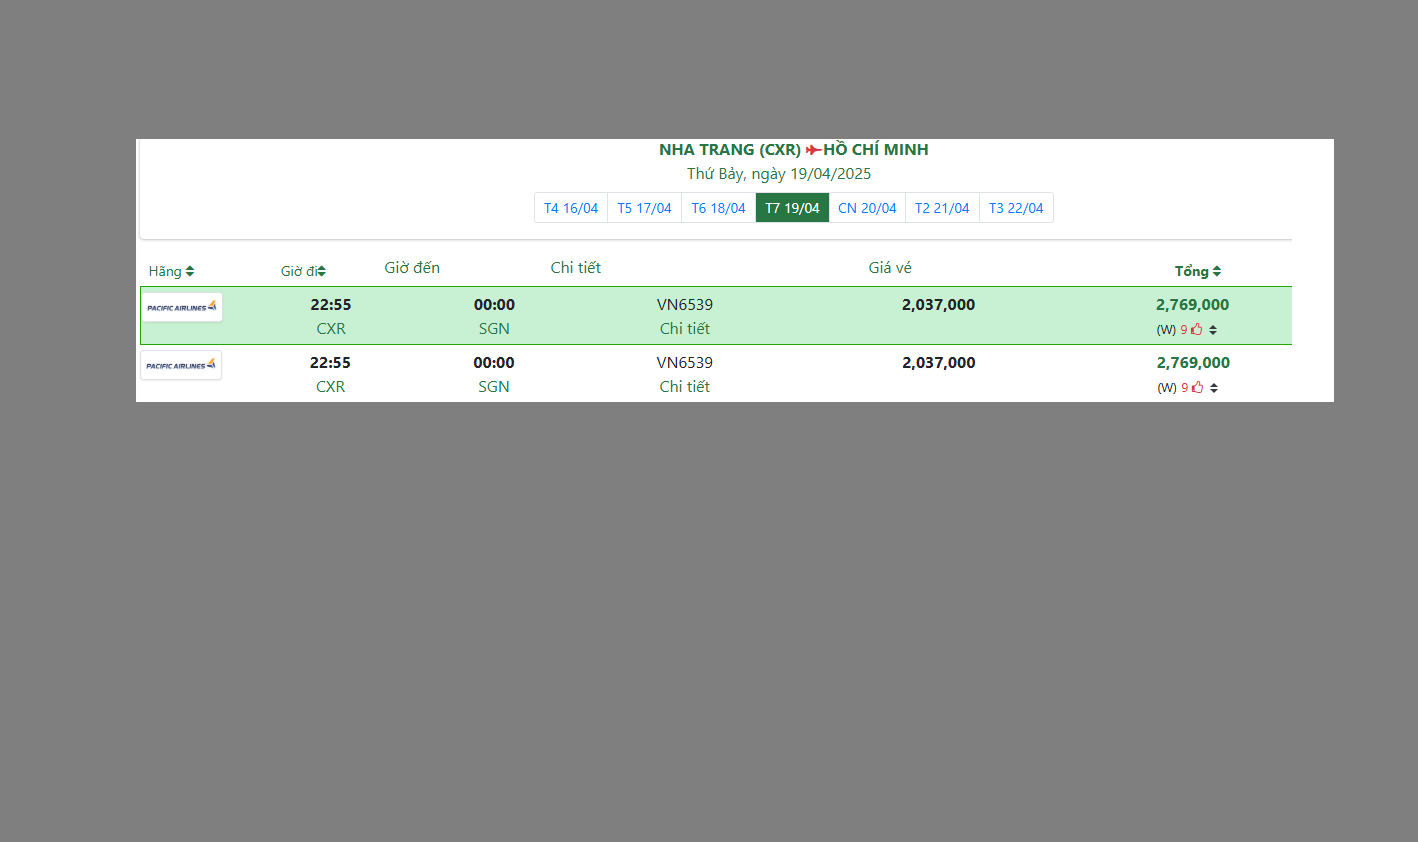Viewport: 1418px width, 842px height.
Task: View flights for T3 22/04
Action: [x=1016, y=208]
